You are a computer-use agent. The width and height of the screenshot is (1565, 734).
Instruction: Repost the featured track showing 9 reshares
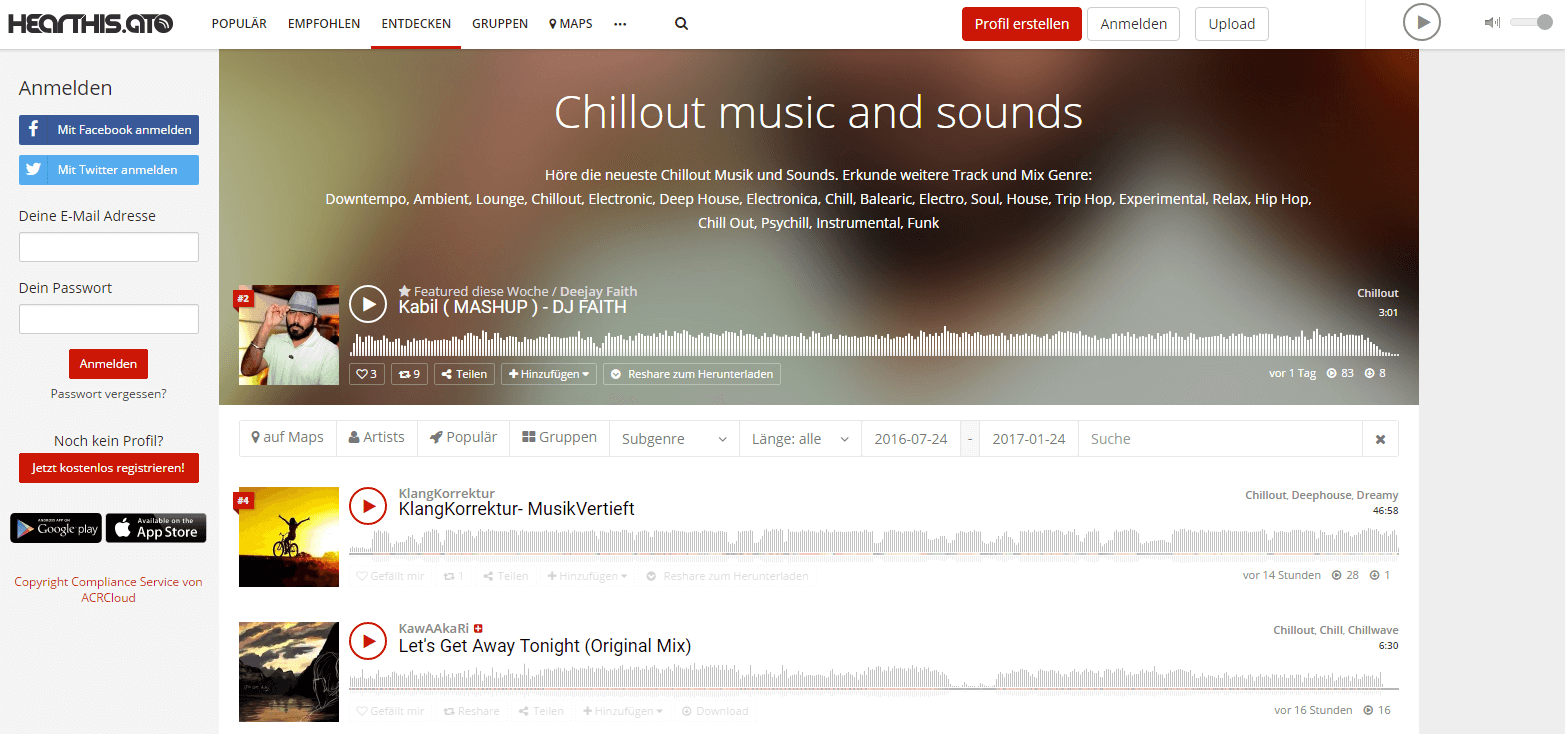click(x=408, y=374)
